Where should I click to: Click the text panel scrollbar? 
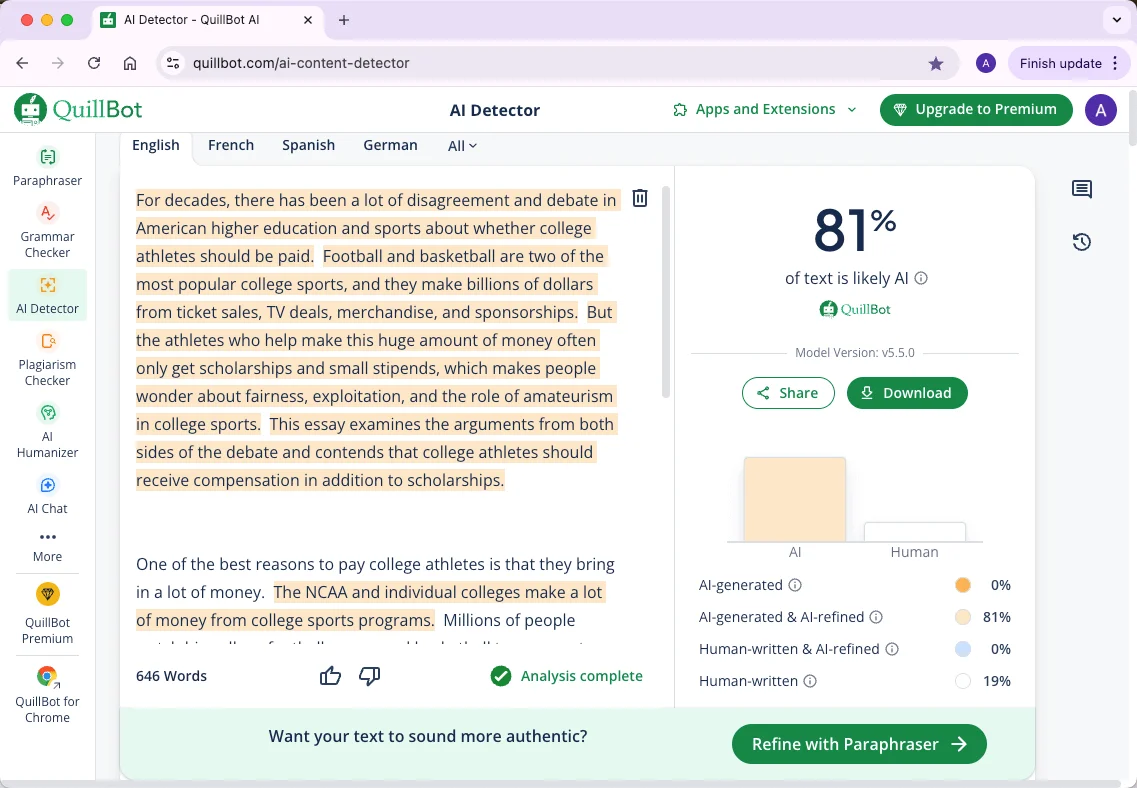click(666, 292)
